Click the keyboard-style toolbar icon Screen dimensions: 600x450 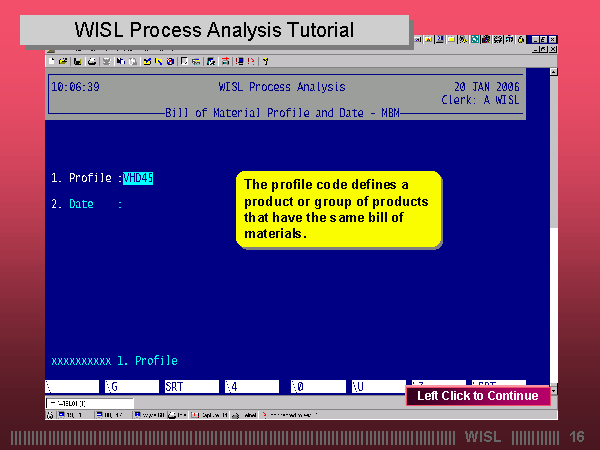196,61
